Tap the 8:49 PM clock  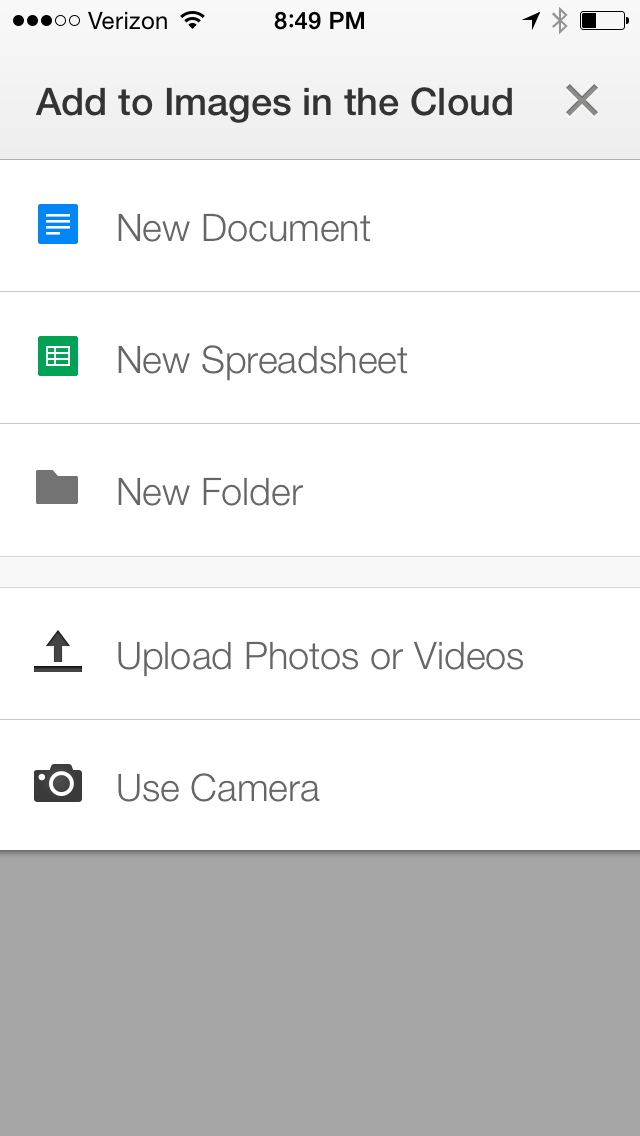pyautogui.click(x=319, y=20)
